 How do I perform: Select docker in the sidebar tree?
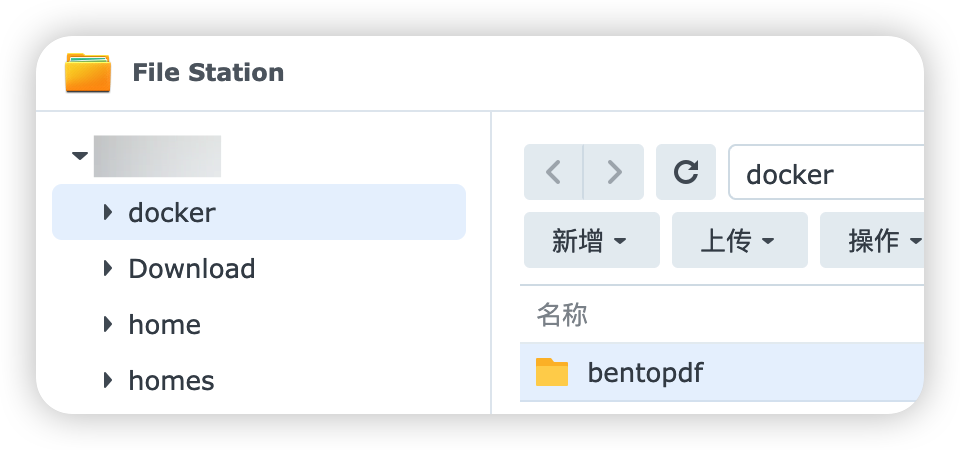[172, 212]
